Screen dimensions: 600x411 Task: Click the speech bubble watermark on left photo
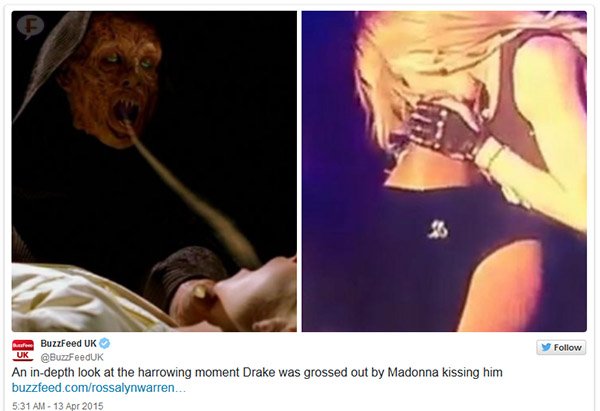(30, 26)
